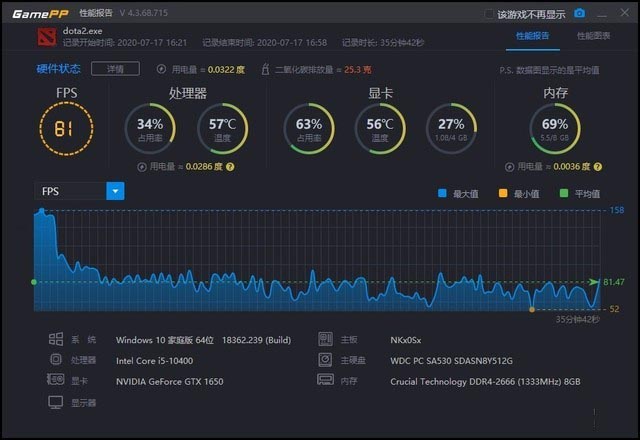Click the CPU 34% usage gauge
The height and width of the screenshot is (440, 640).
pyautogui.click(x=150, y=129)
